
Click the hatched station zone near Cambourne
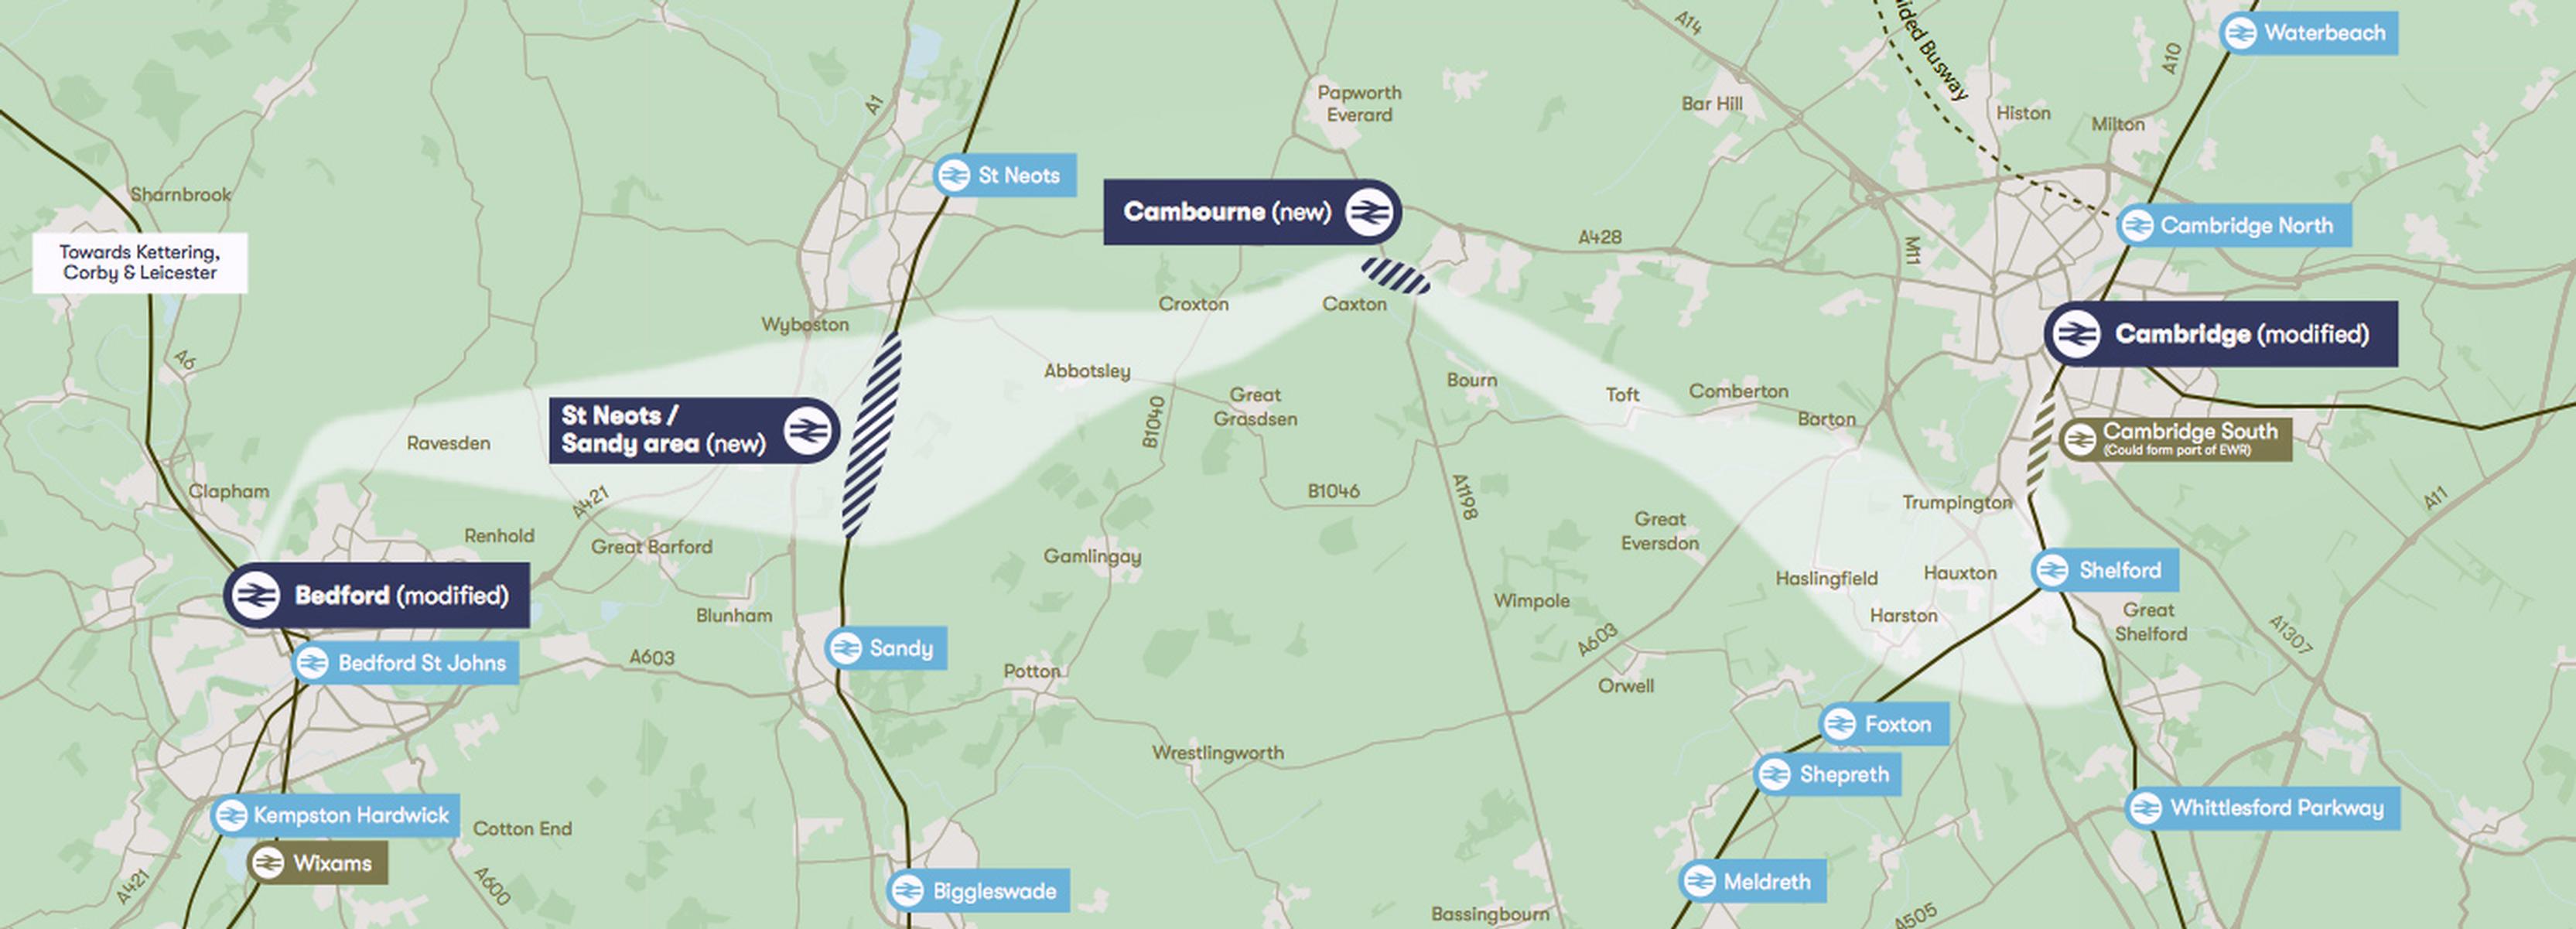[1395, 275]
